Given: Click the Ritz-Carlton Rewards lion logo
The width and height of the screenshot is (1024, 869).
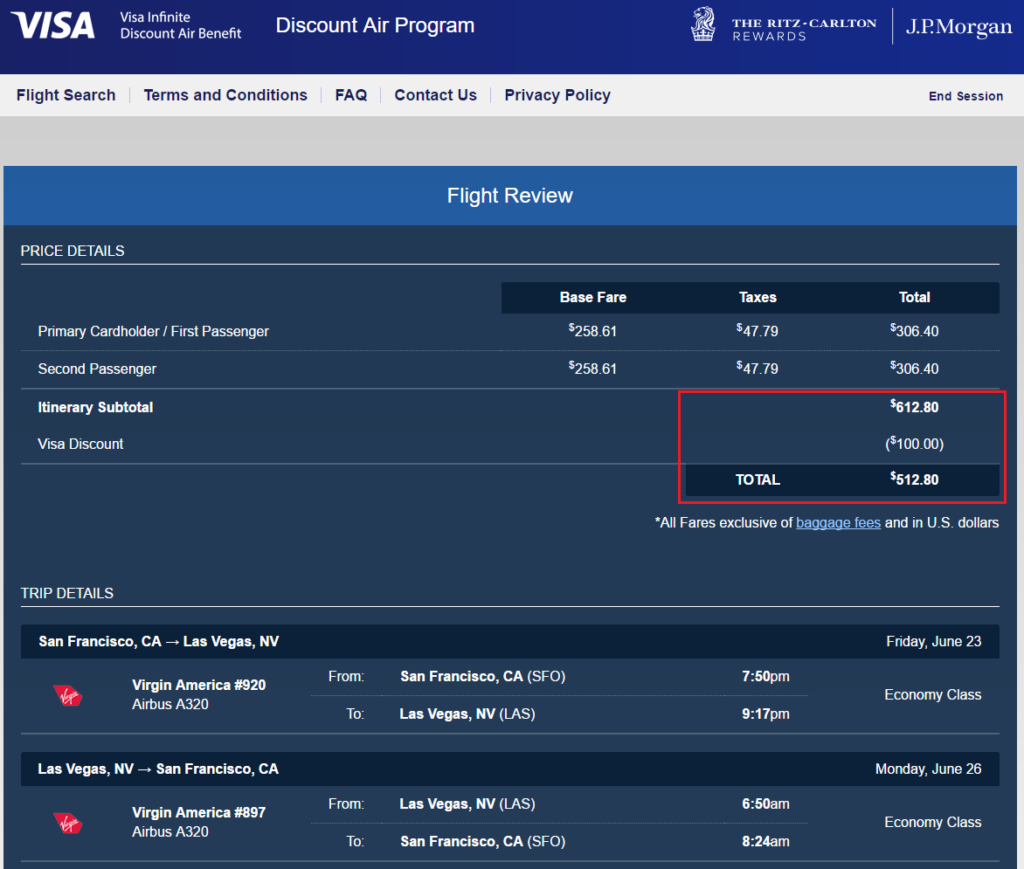Looking at the screenshot, I should [x=703, y=24].
